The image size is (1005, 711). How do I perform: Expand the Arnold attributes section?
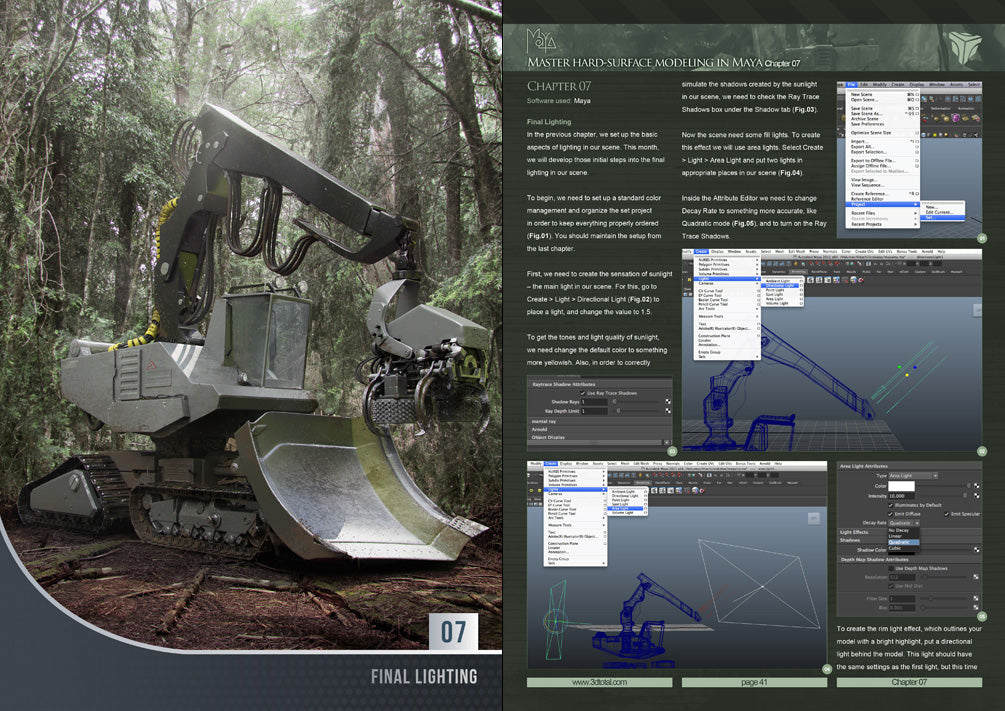point(539,429)
